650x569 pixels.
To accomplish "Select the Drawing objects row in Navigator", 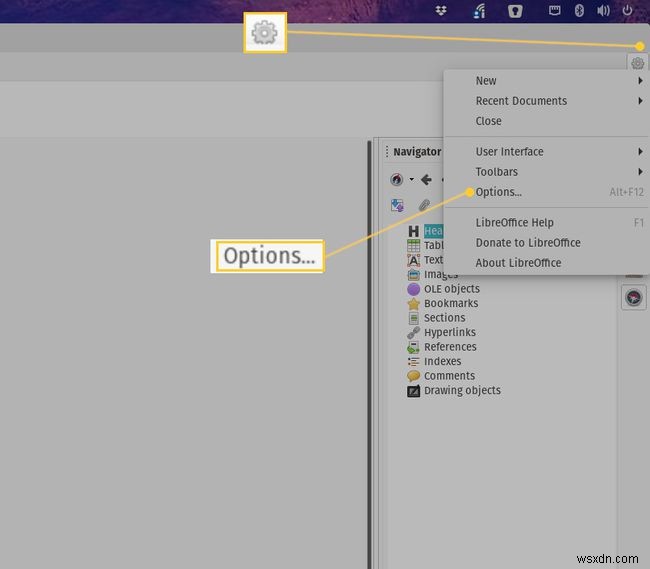I will (454, 390).
